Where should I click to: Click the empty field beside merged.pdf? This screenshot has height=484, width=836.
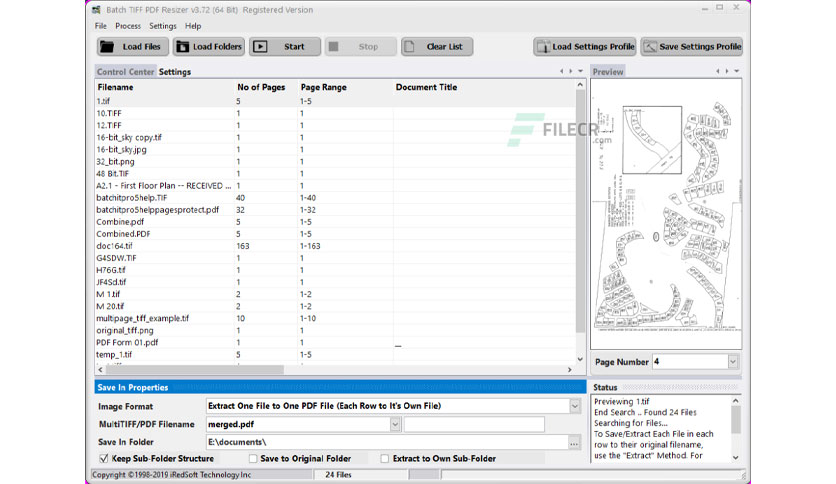tap(475, 424)
